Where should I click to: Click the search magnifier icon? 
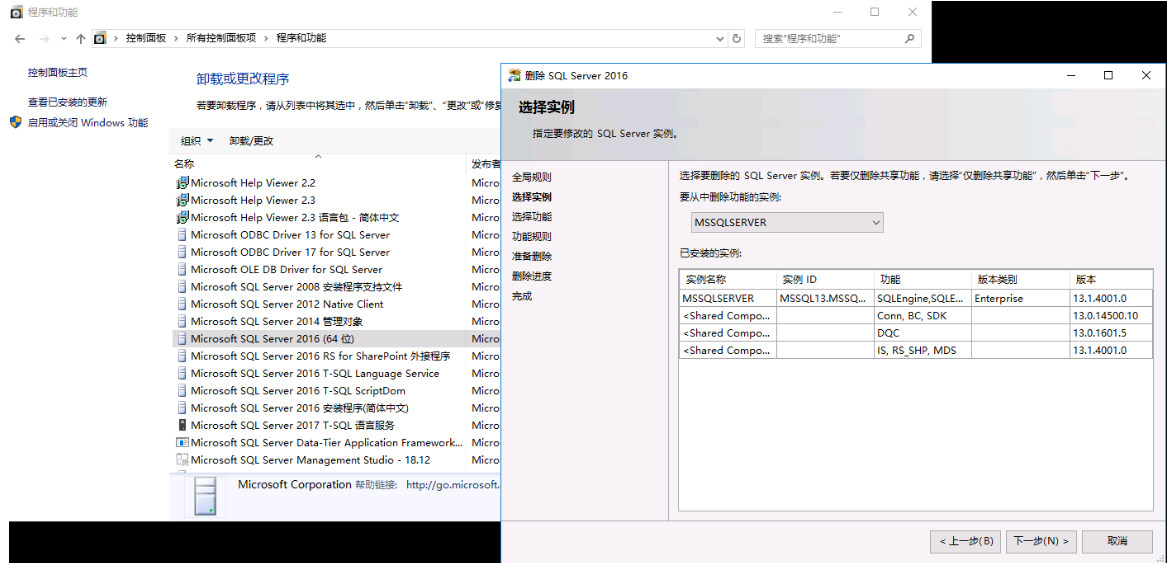coord(909,38)
